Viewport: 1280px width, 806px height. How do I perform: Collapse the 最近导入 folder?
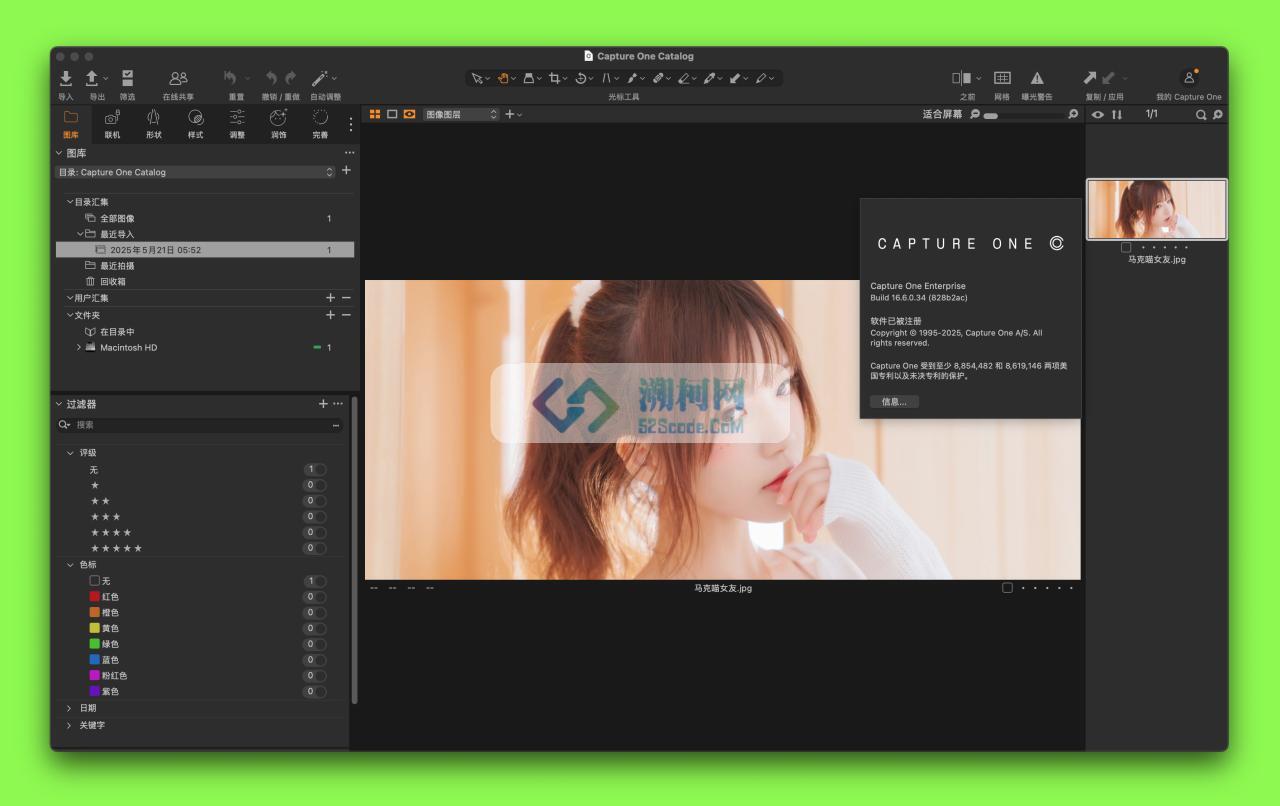coord(80,234)
